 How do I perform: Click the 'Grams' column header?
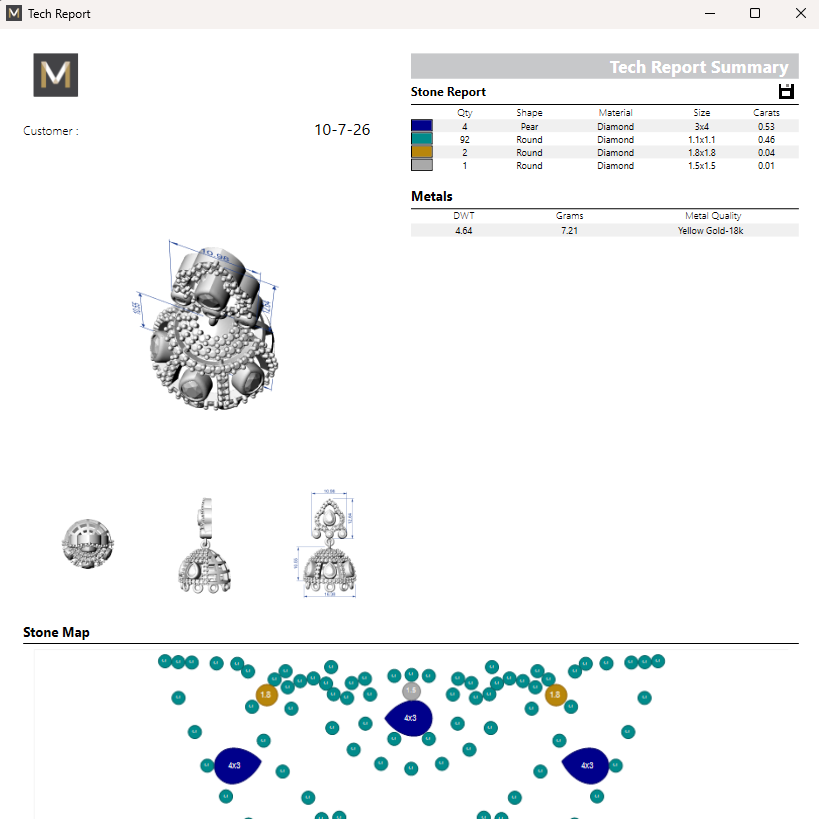(x=569, y=216)
